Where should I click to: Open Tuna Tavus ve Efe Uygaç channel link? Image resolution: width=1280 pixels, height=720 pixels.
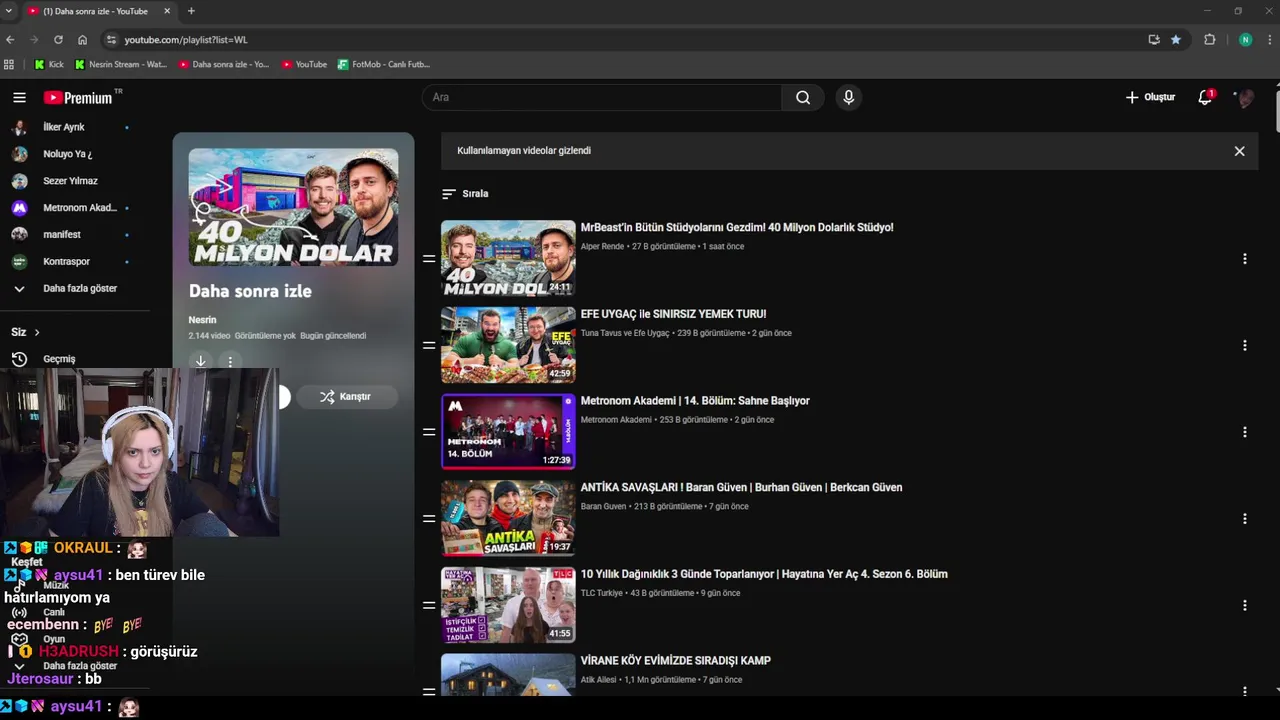click(625, 333)
